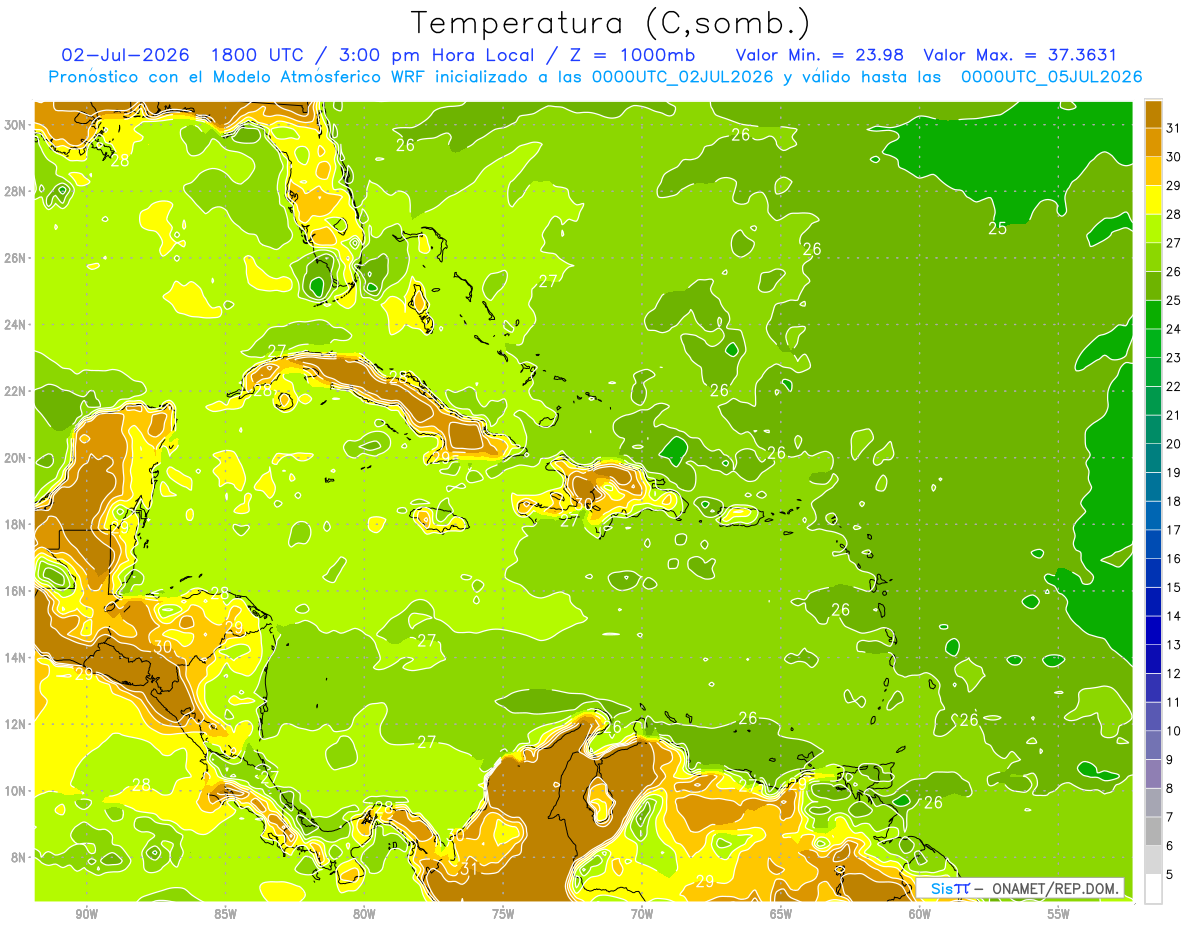The height and width of the screenshot is (927, 1200).
Task: Click the legend scale label '31'
Action: click(1173, 128)
